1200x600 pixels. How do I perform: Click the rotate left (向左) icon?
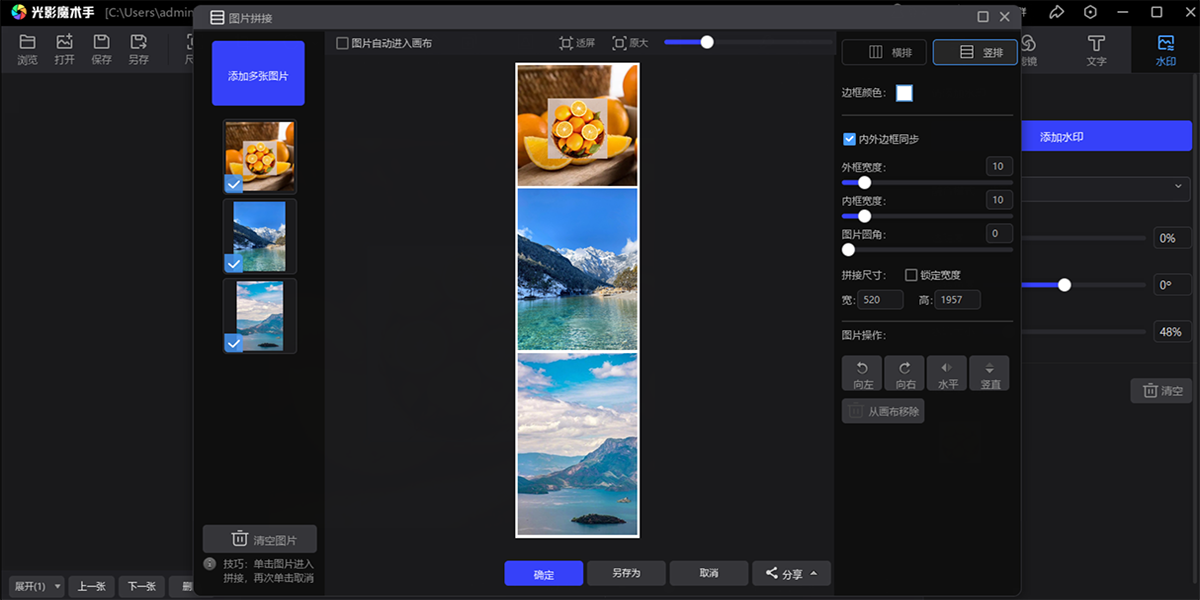(862, 368)
